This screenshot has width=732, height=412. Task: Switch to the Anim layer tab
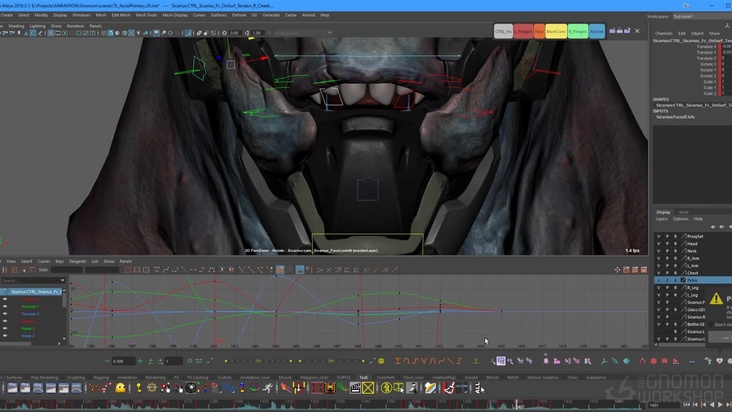(683, 212)
